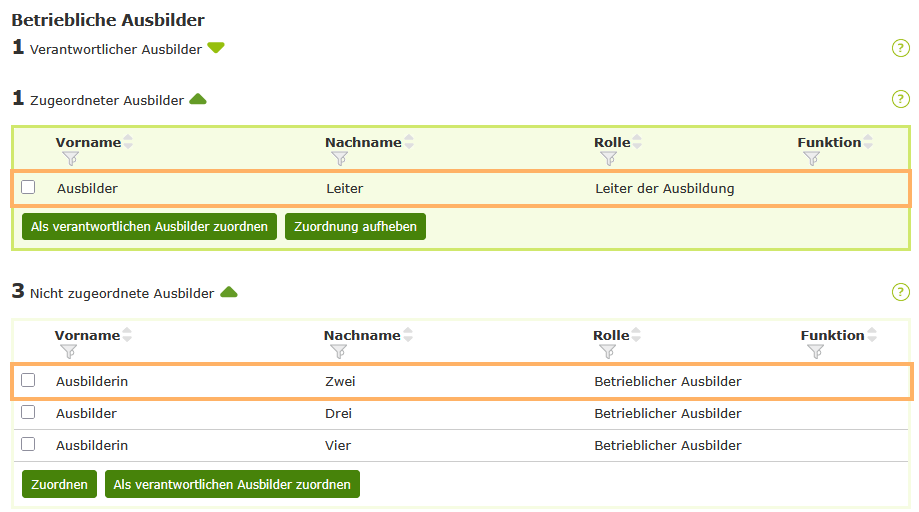Expand the Verantwortlicher Ausbilder section
Screen dimensions: 919x512
[x=216, y=48]
